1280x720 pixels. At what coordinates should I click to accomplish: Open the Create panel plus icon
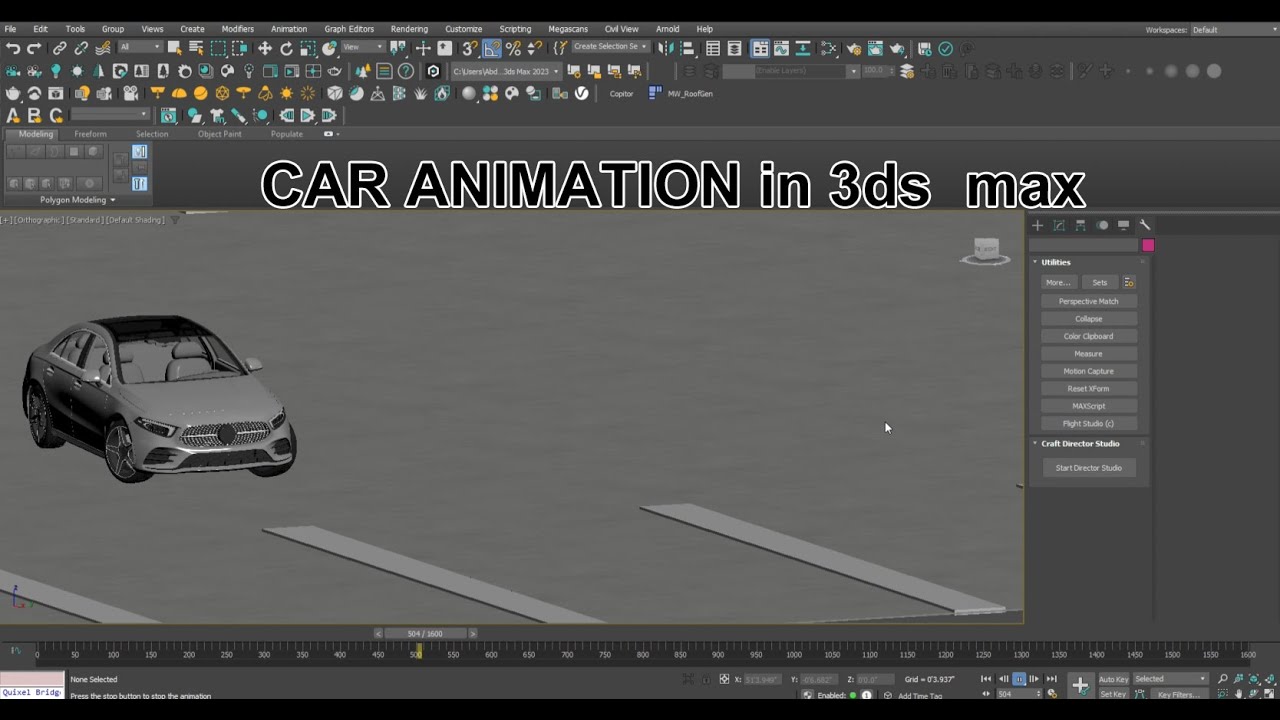(1038, 225)
